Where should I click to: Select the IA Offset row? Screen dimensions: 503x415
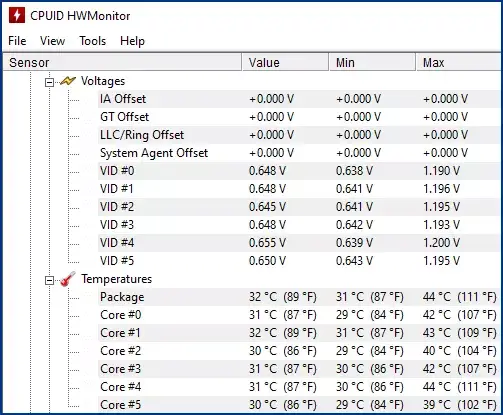click(x=299, y=99)
